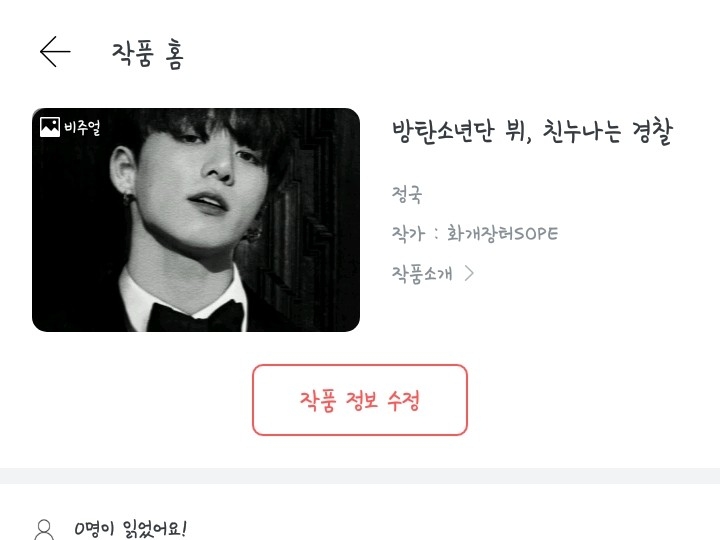Expand 작품소개 with the chevron arrow
This screenshot has height=540, width=720.
pyautogui.click(x=469, y=273)
